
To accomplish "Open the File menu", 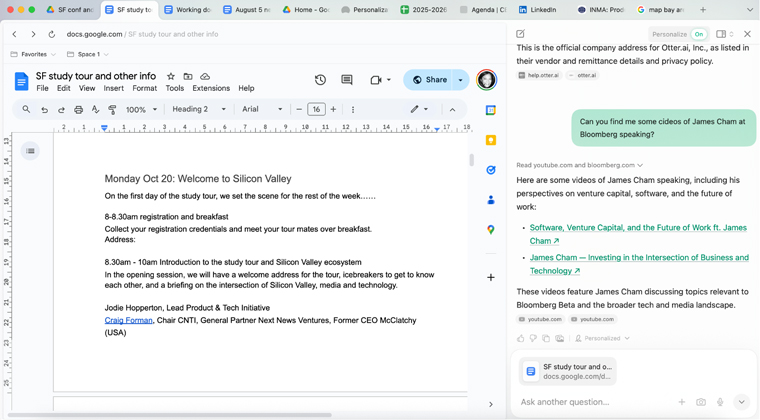I will [x=42, y=88].
